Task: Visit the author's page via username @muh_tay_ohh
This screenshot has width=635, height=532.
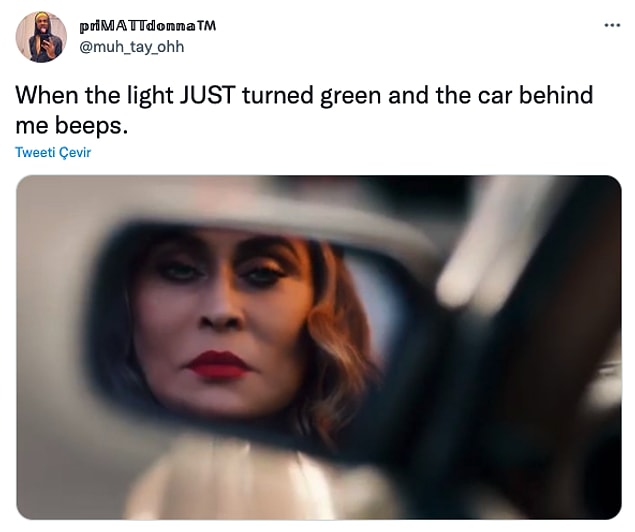Action: (x=132, y=47)
